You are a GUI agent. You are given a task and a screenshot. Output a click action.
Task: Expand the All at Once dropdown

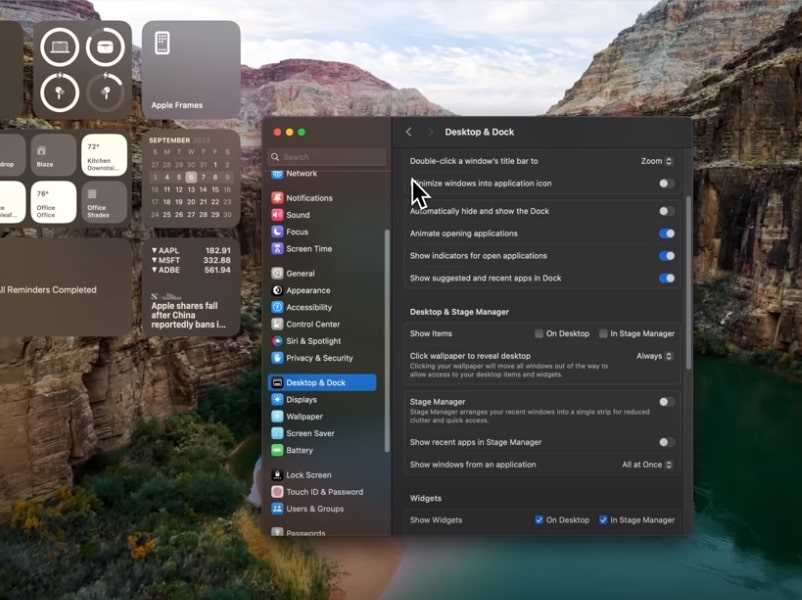(x=647, y=464)
